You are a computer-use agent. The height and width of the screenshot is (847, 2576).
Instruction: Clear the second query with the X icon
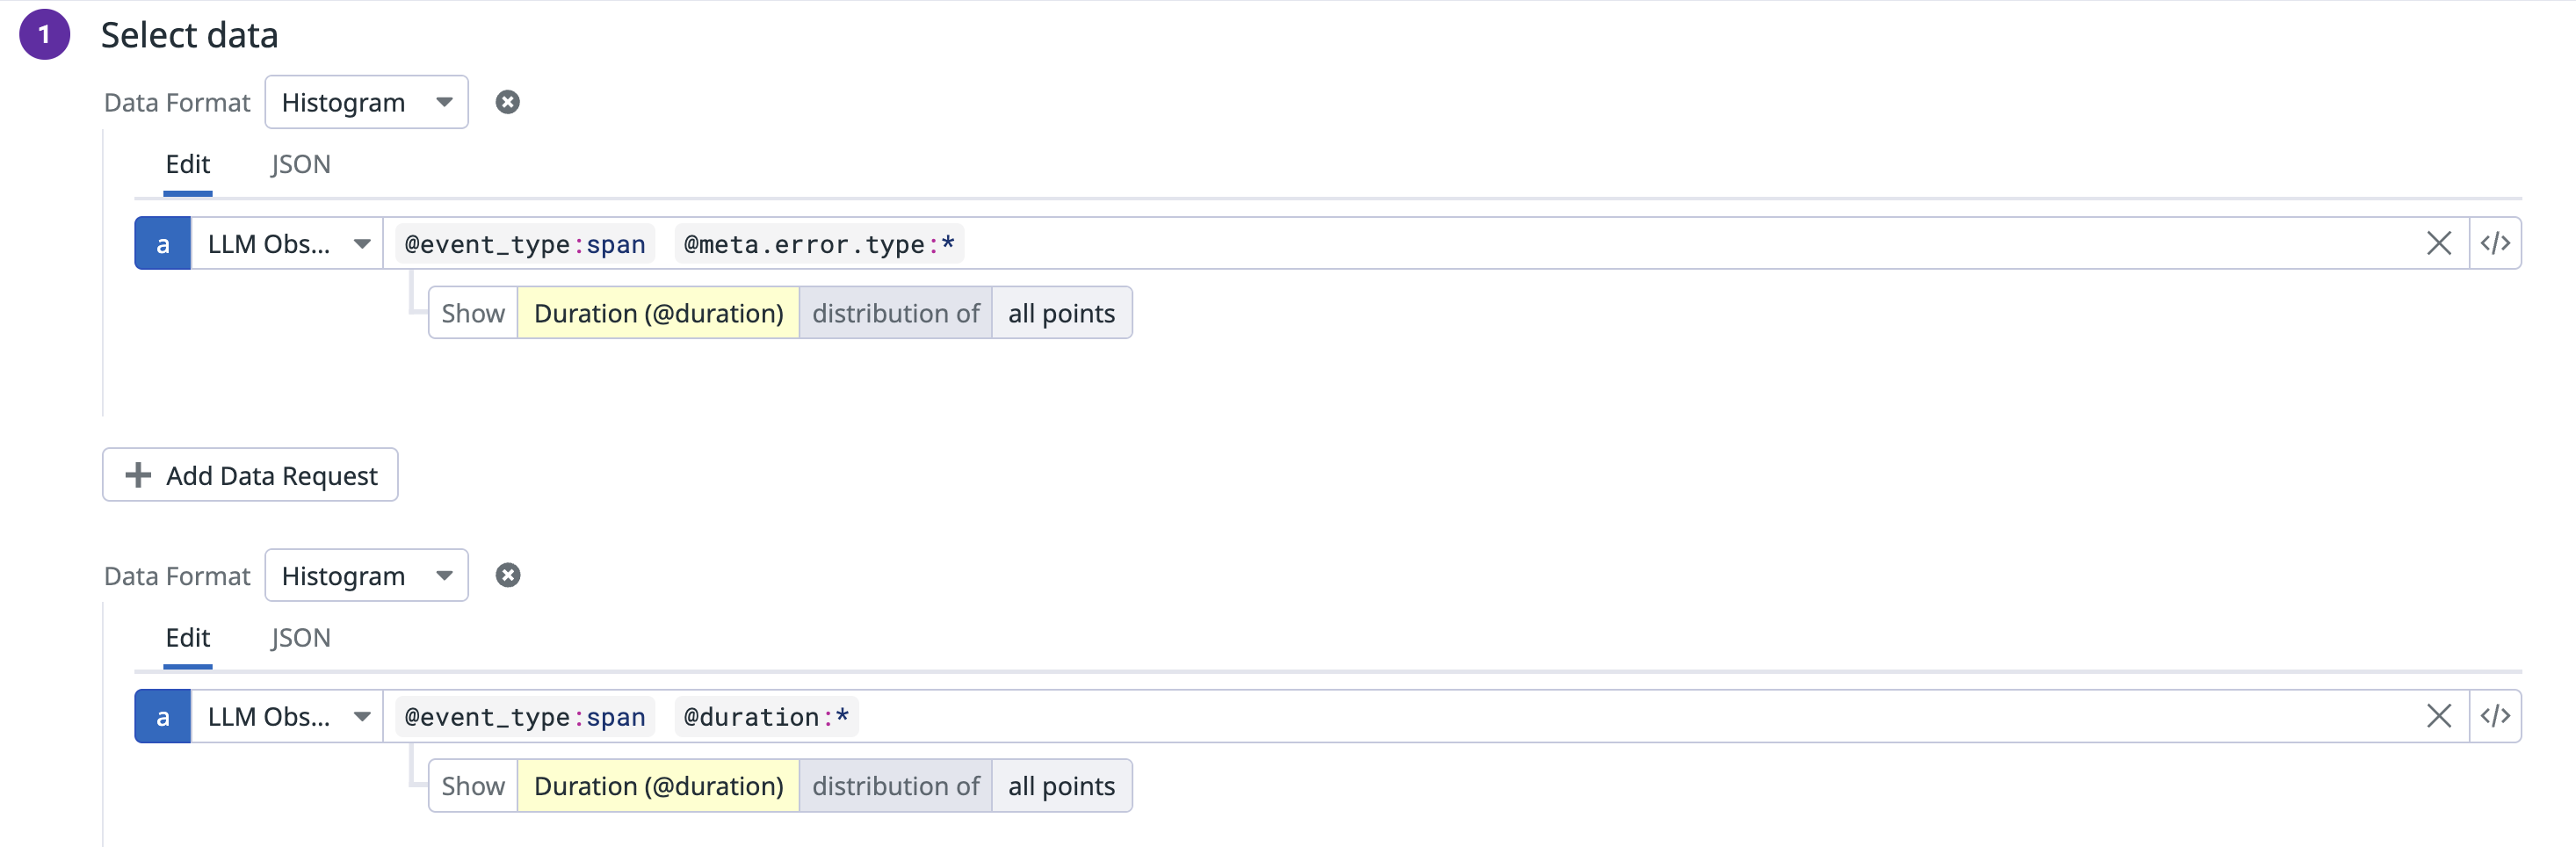tap(2438, 716)
